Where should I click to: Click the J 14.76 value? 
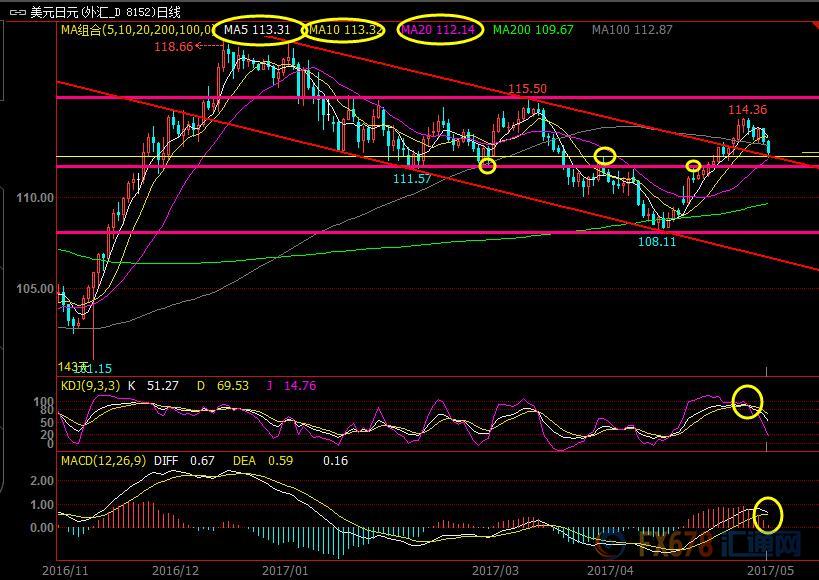point(291,386)
